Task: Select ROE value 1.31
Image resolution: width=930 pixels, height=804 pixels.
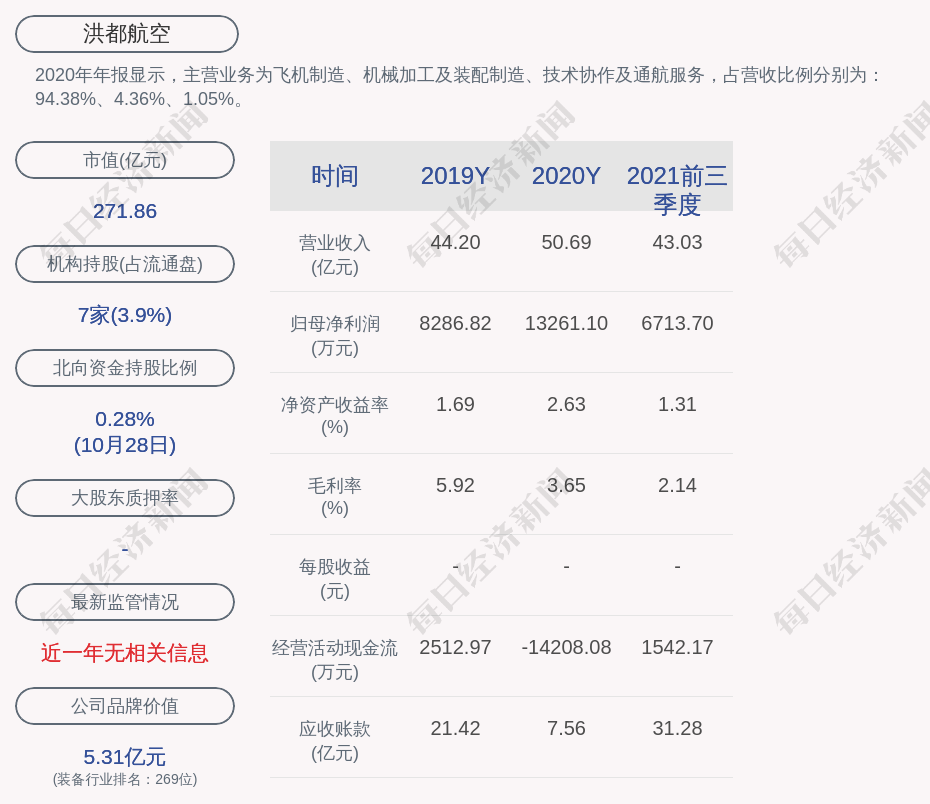Action: tap(677, 404)
